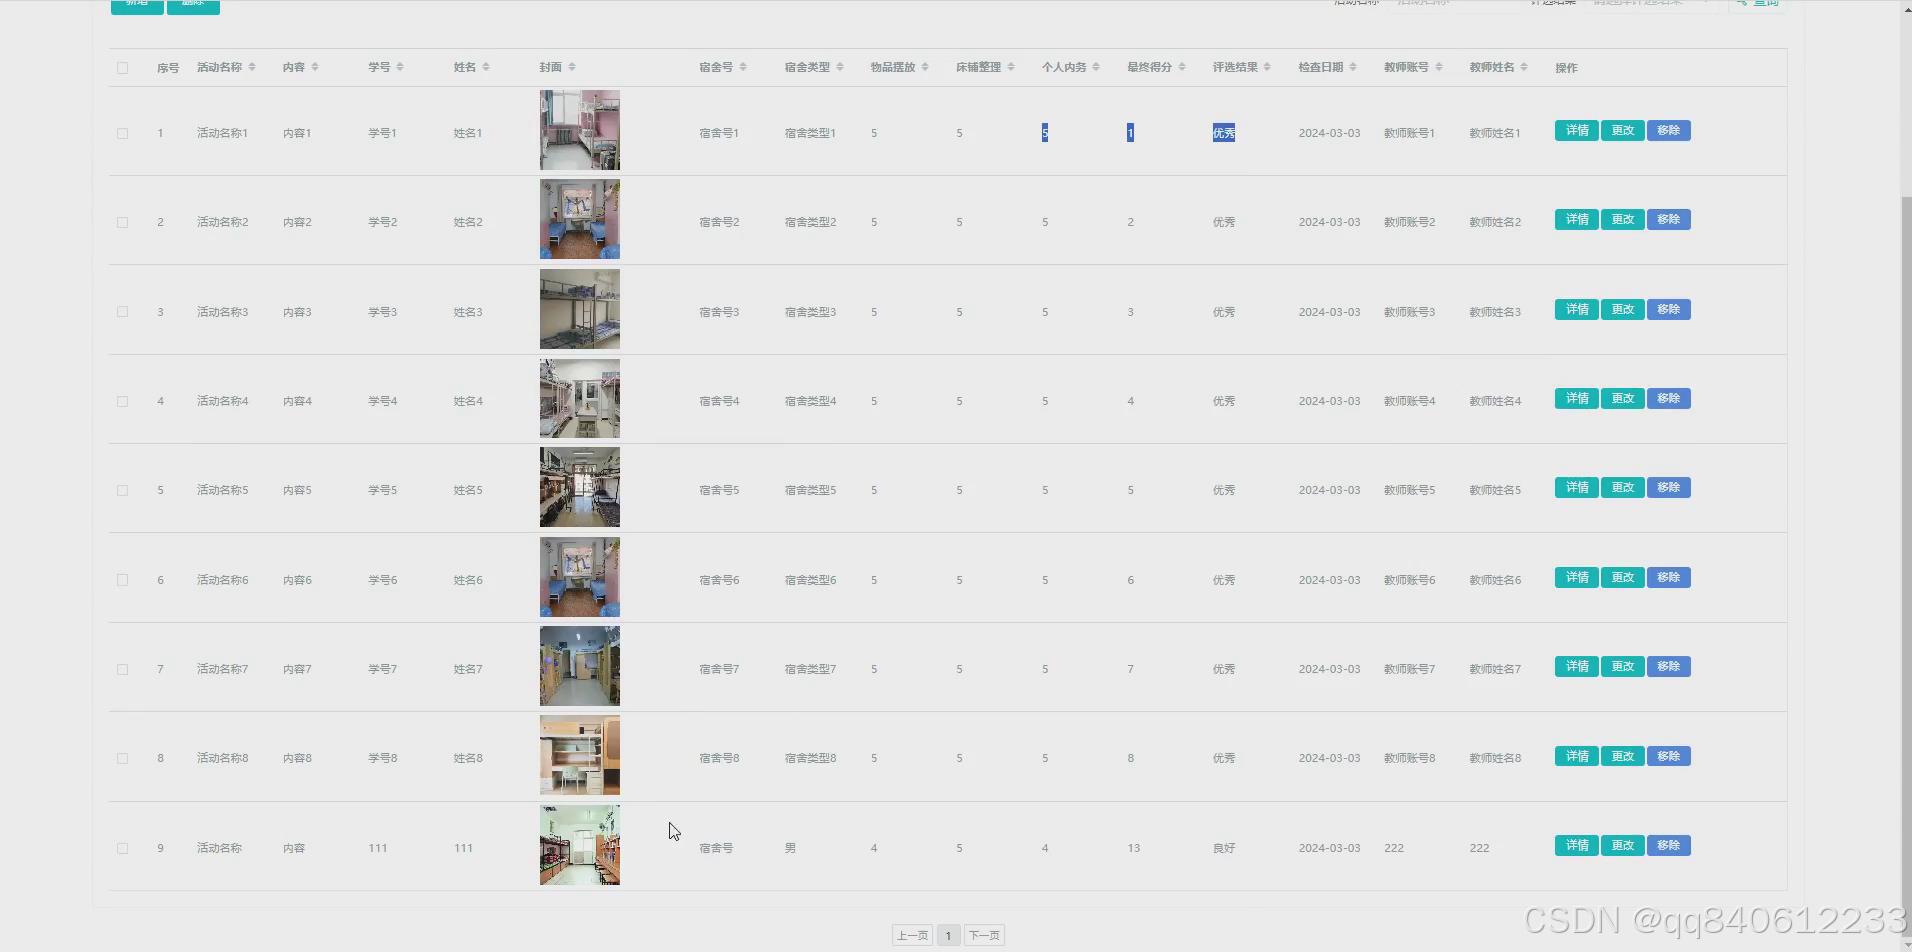Screen dimensions: 1912x952
Task: Open 详情 for row 活动名称6
Action: 1577,578
